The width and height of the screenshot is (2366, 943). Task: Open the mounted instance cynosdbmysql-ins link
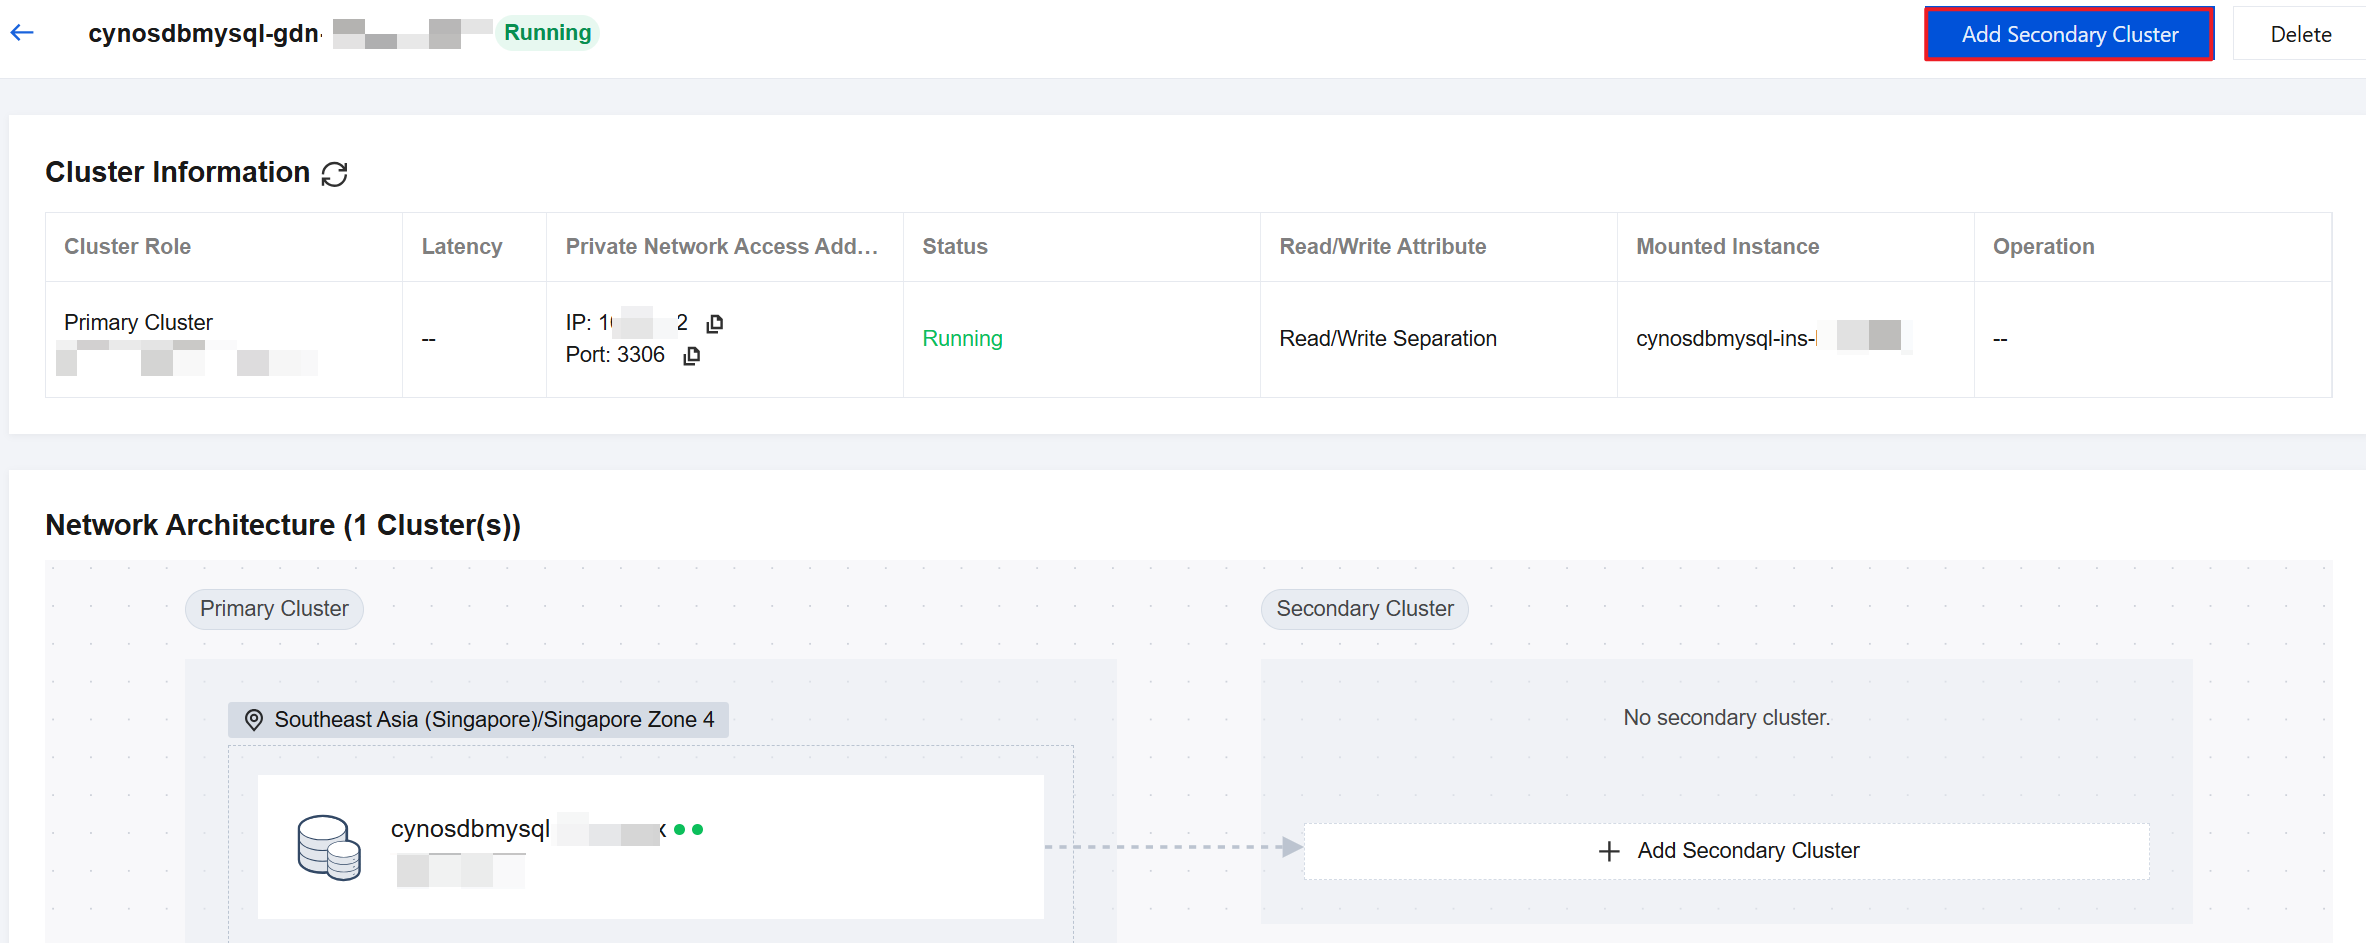[x=1726, y=339]
